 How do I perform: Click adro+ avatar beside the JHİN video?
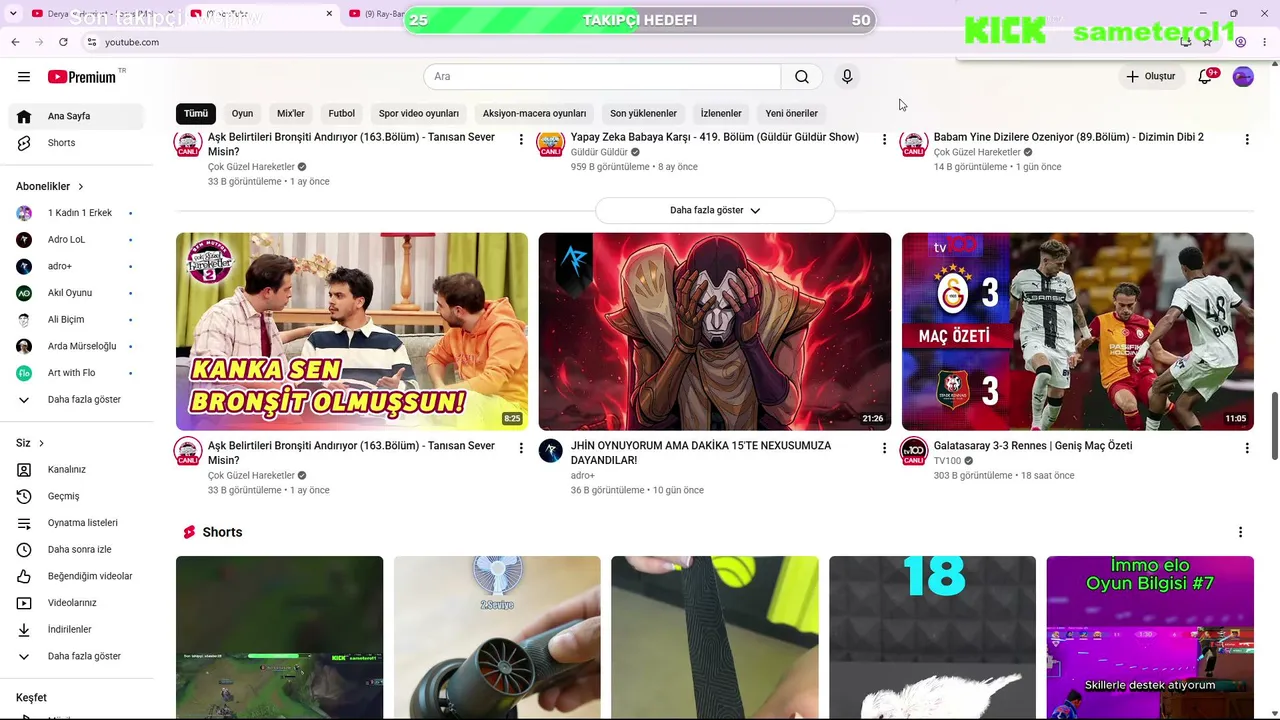(551, 451)
